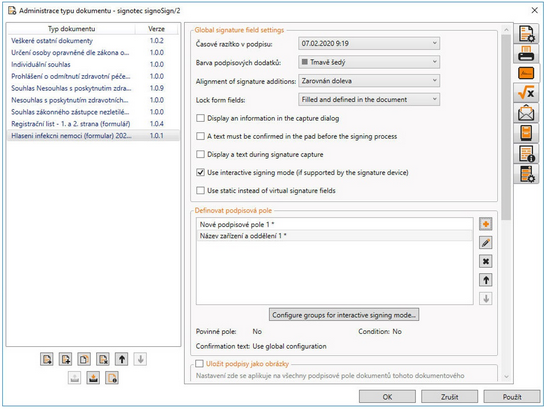Open the email envelope settings tab
Image resolution: width=547 pixels, height=409 pixels.
click(x=526, y=113)
